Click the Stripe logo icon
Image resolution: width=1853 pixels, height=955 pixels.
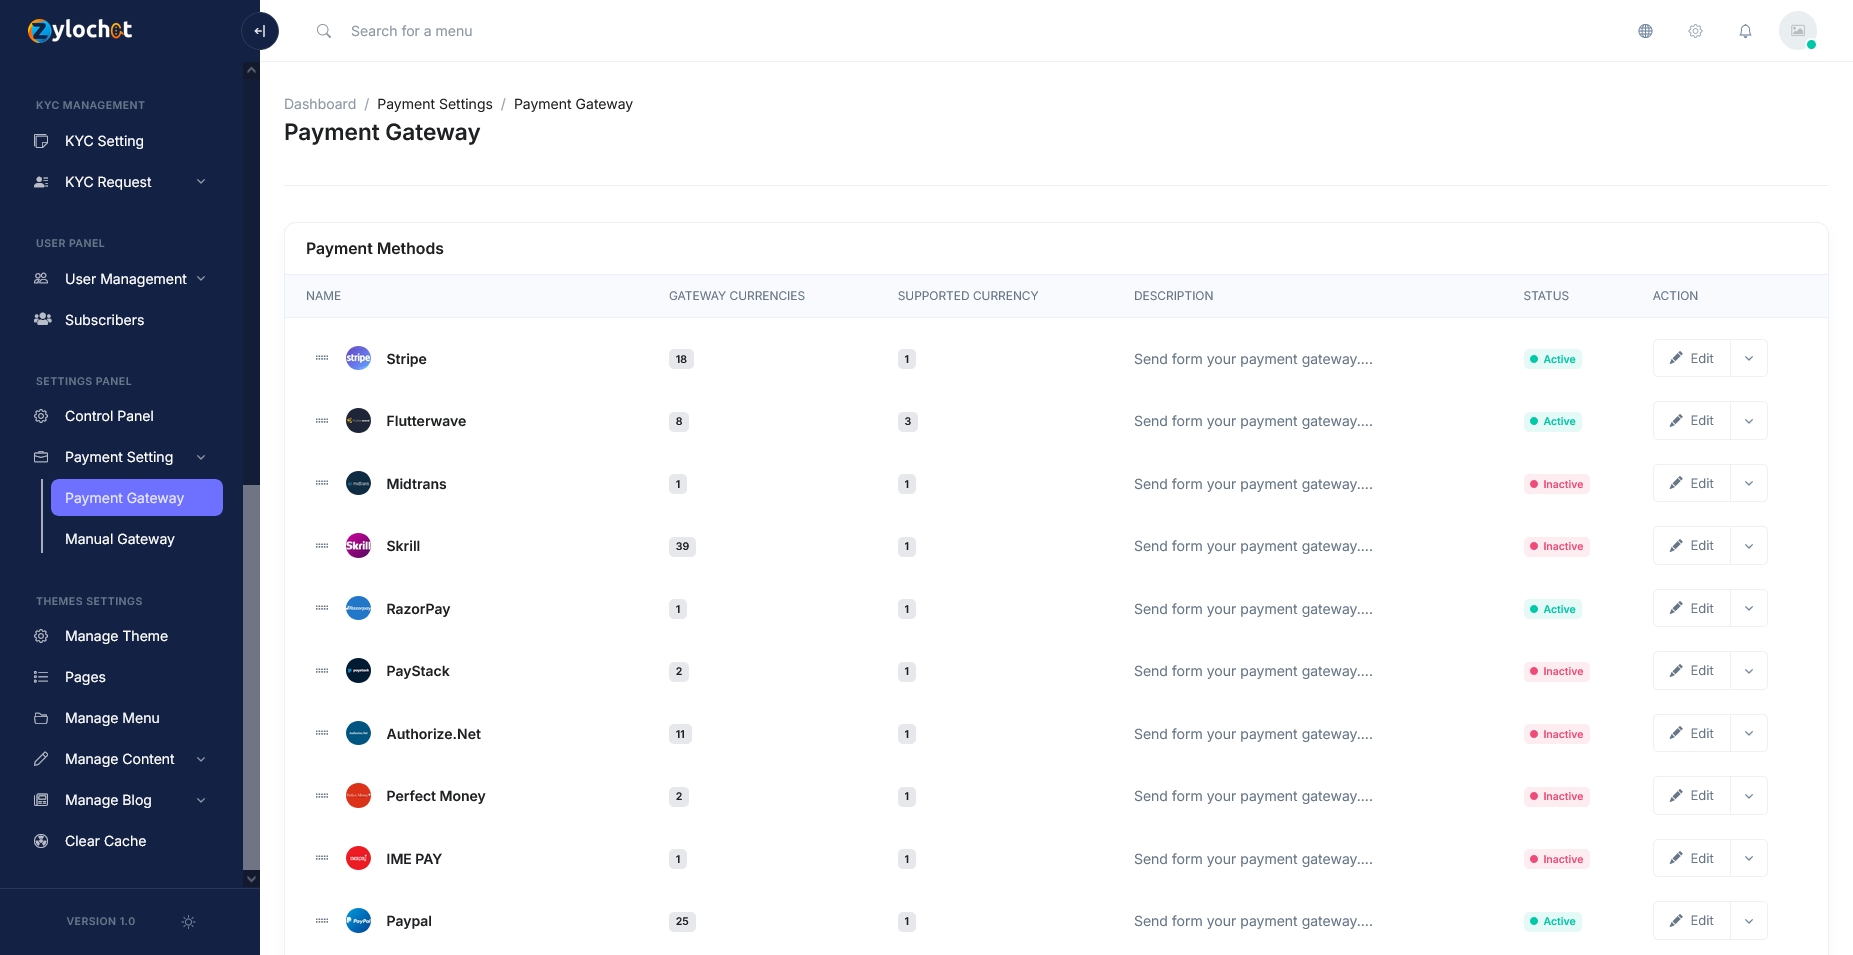pos(358,358)
